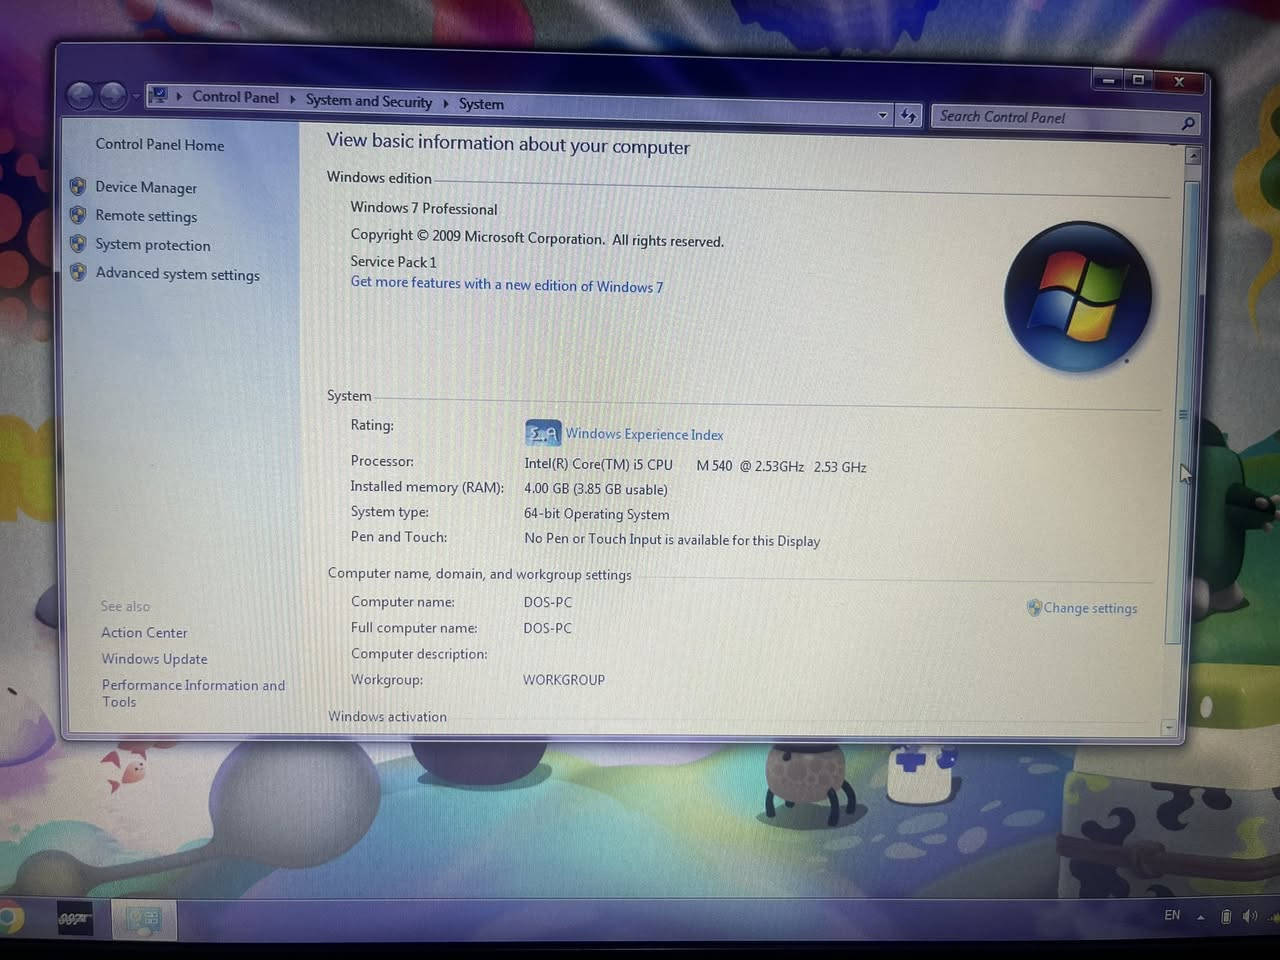Screen dimensions: 1280x960
Task: Open Google Chrome from the taskbar
Action: 9,918
